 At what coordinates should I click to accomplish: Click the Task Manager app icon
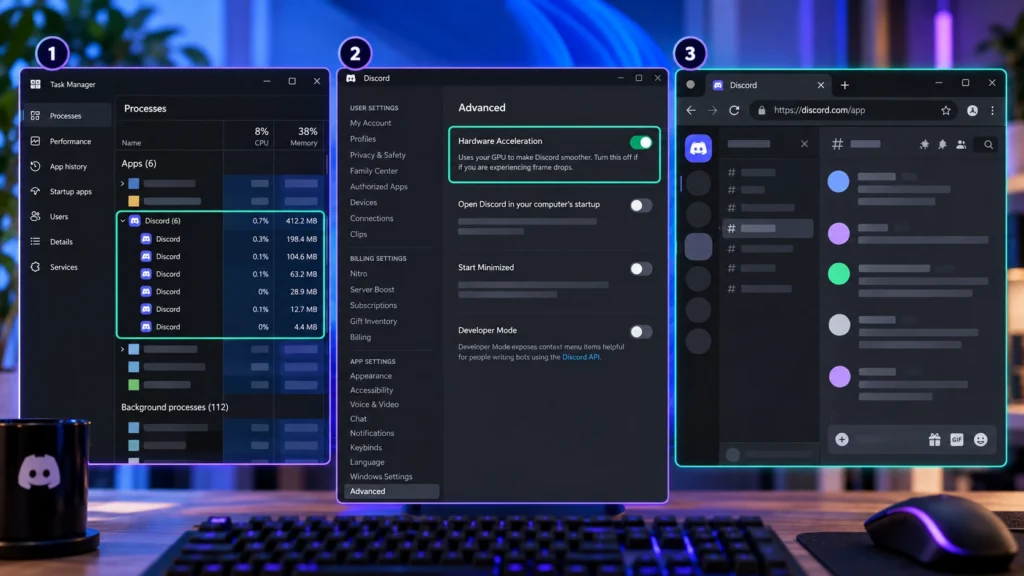click(x=35, y=84)
